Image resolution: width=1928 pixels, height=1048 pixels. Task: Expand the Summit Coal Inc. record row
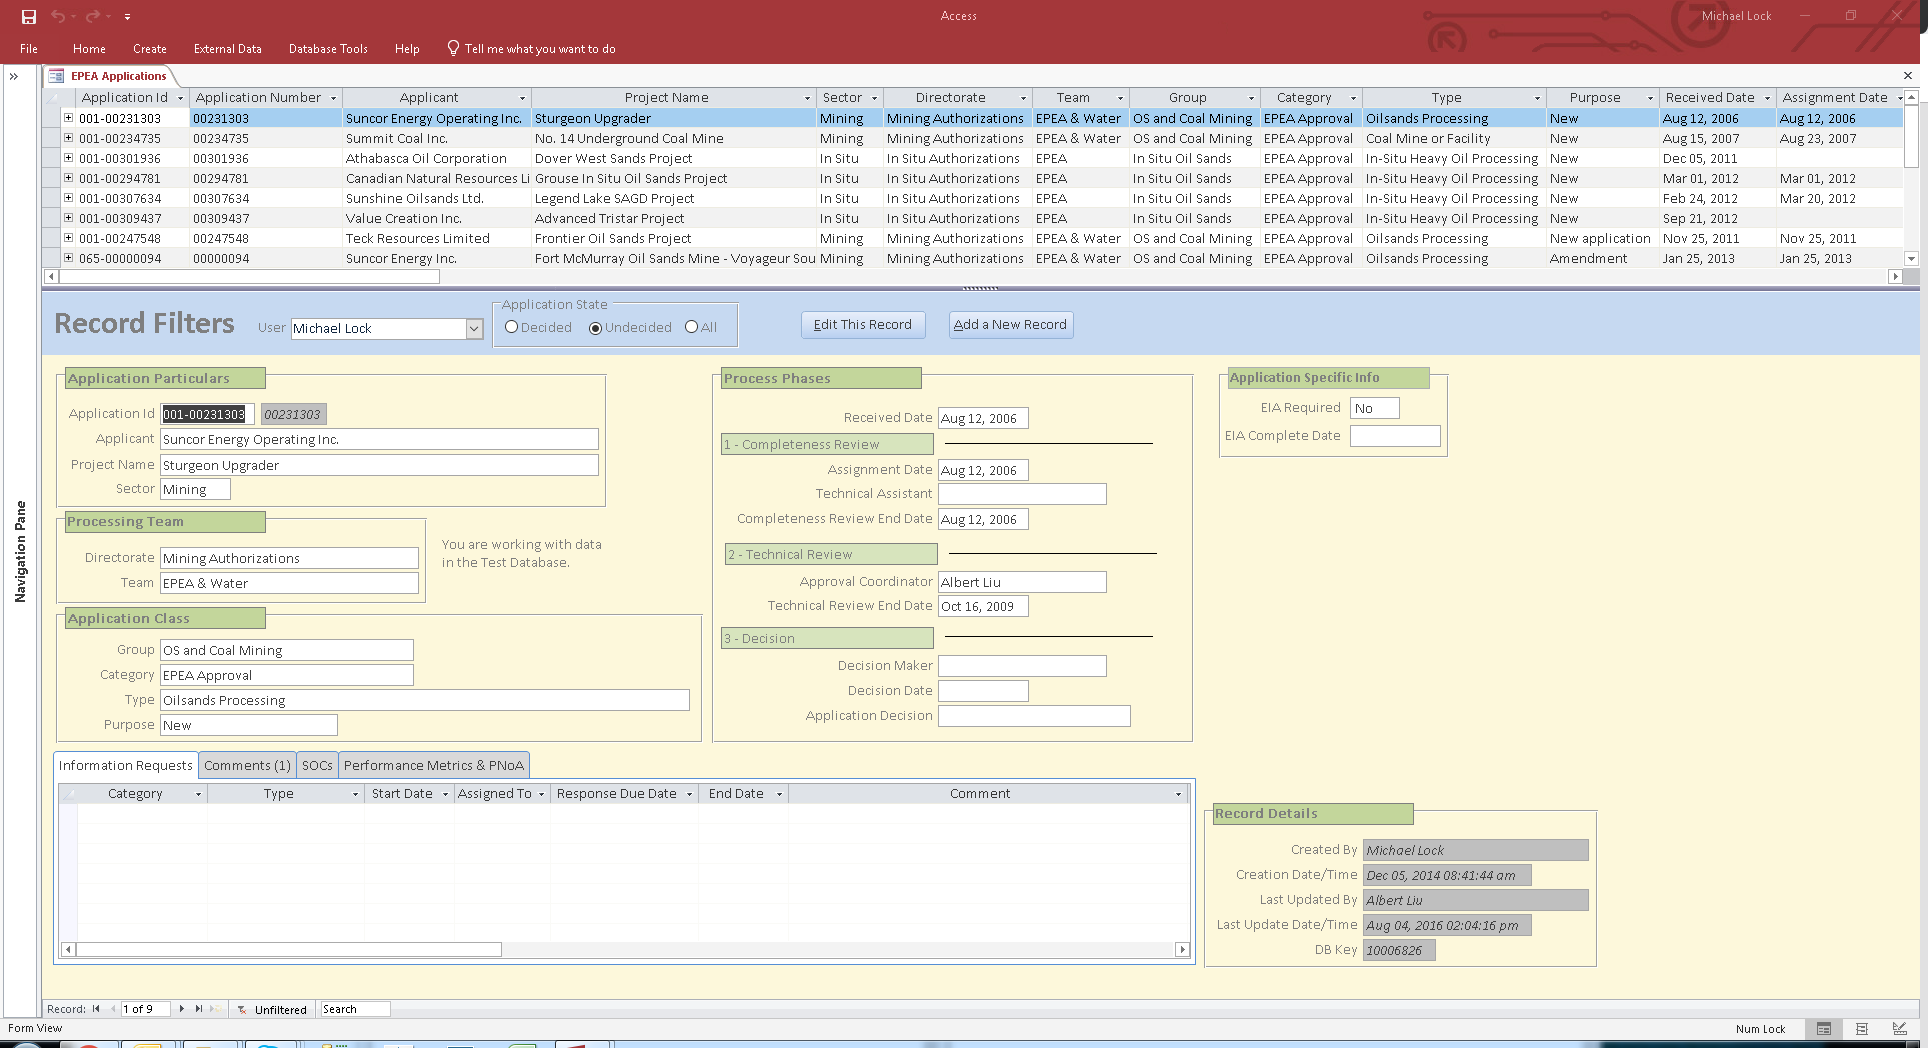68,138
